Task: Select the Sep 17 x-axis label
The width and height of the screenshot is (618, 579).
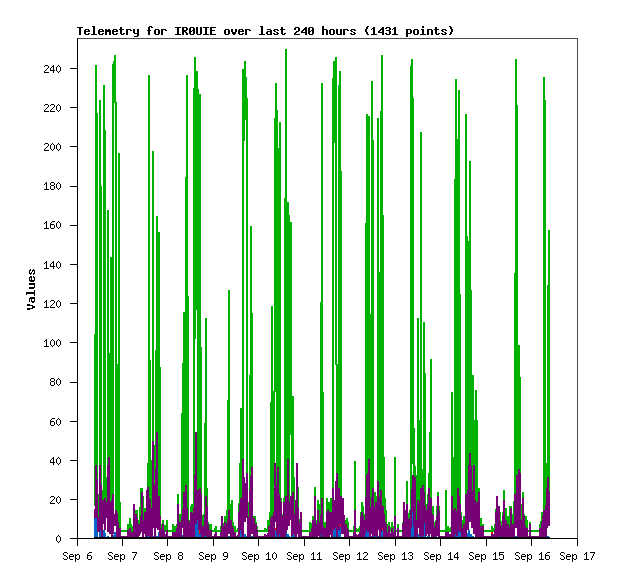Action: (x=577, y=556)
